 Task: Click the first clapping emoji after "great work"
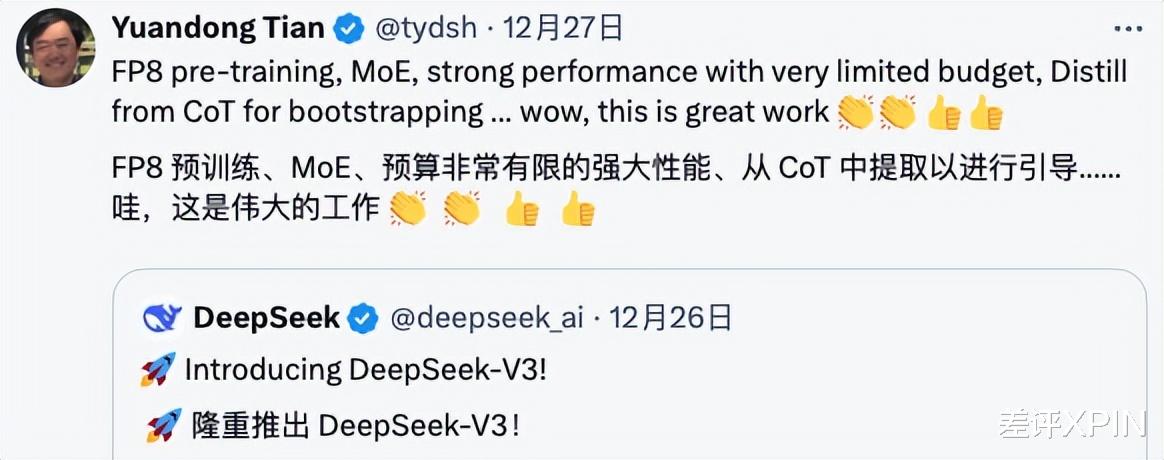pos(856,114)
